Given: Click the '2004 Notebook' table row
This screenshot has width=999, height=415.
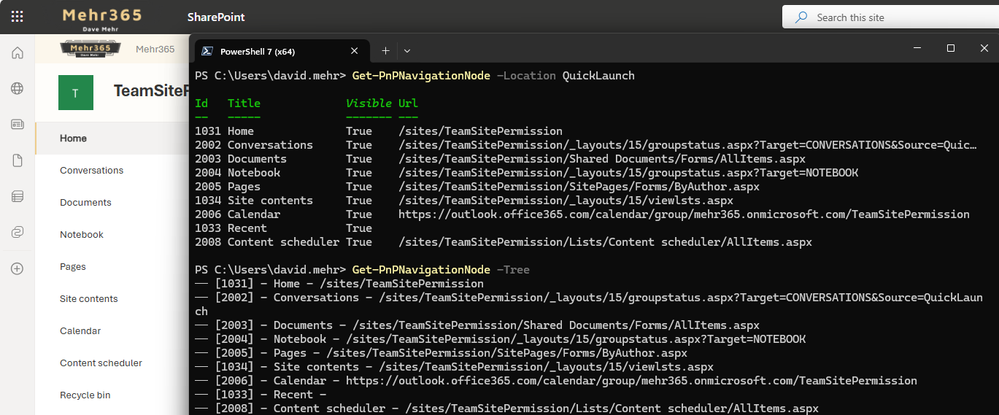Looking at the screenshot, I should [x=526, y=173].
